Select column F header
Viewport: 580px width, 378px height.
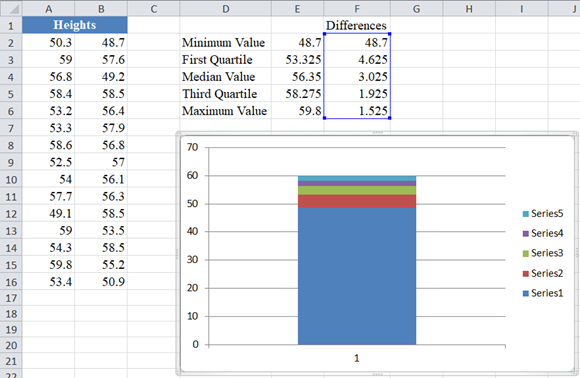[x=357, y=9]
